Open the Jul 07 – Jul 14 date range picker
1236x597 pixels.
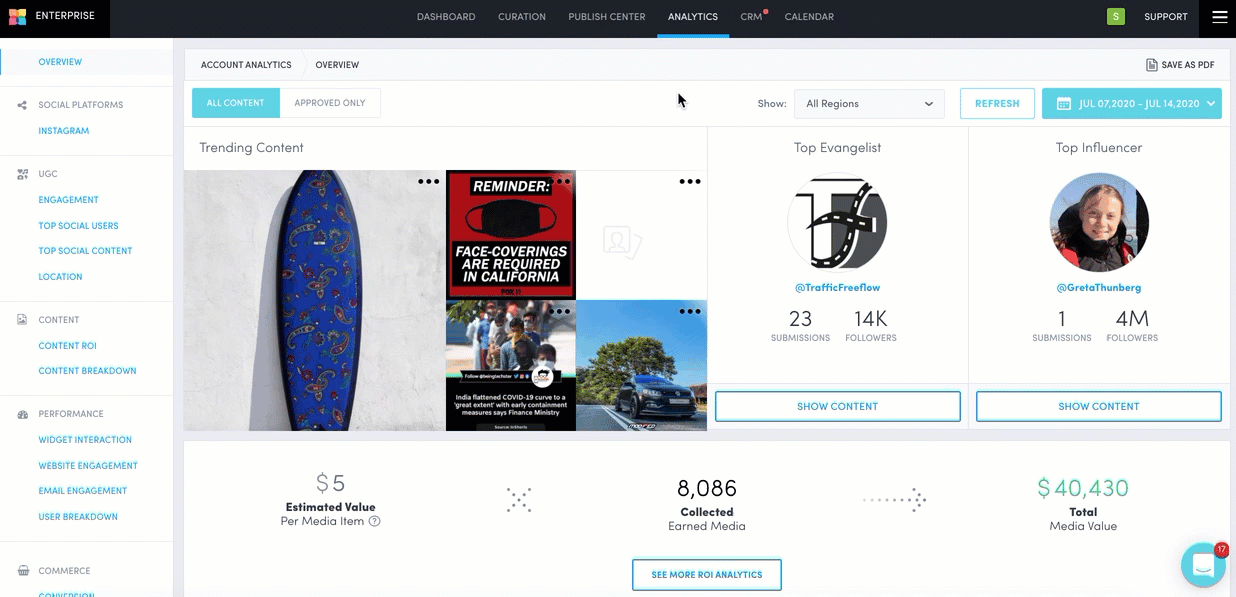[x=1132, y=104]
